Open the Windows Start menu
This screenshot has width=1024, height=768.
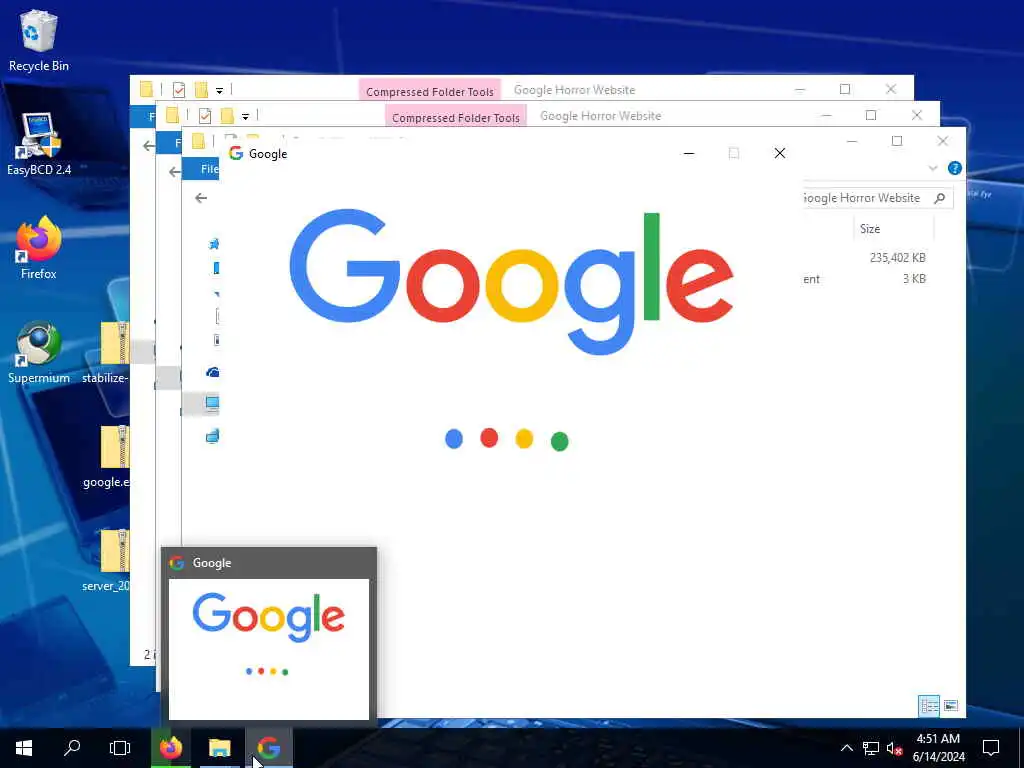[x=24, y=748]
